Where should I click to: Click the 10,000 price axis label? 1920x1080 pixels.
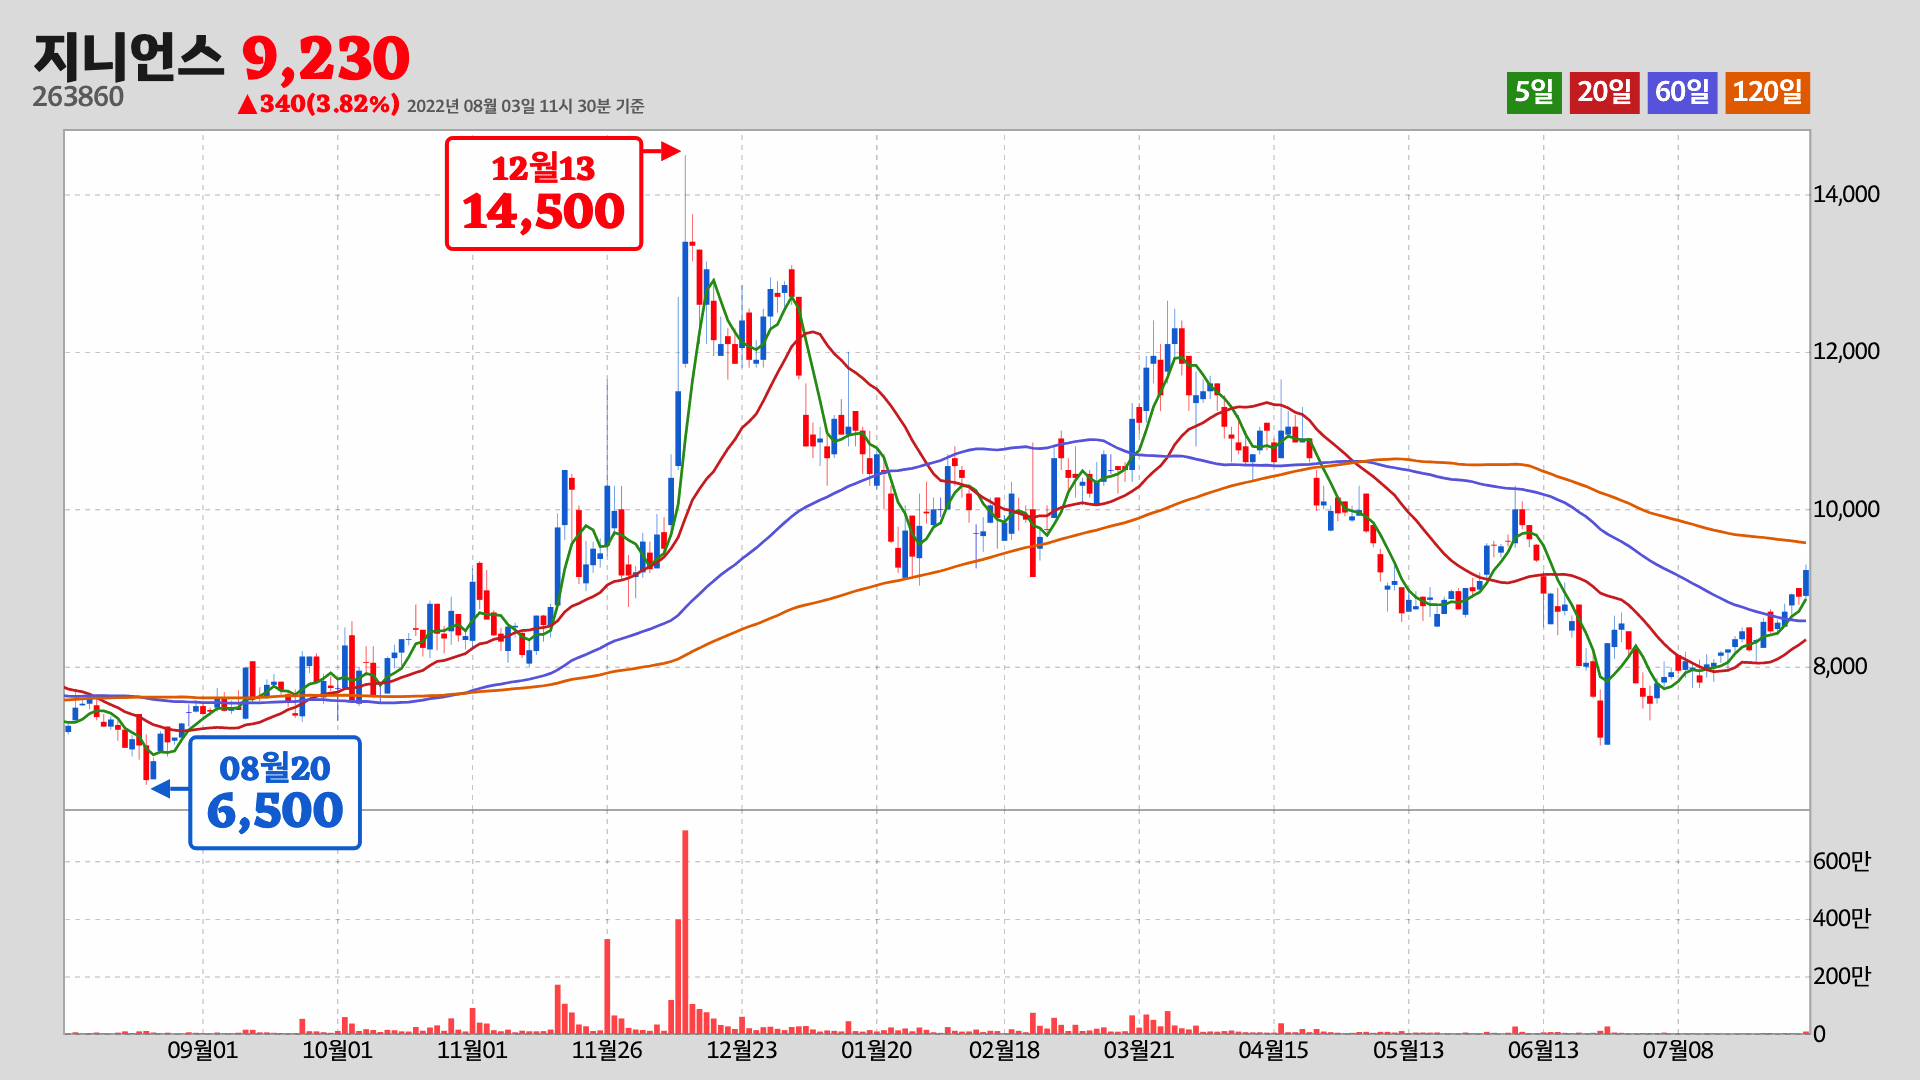click(1846, 509)
